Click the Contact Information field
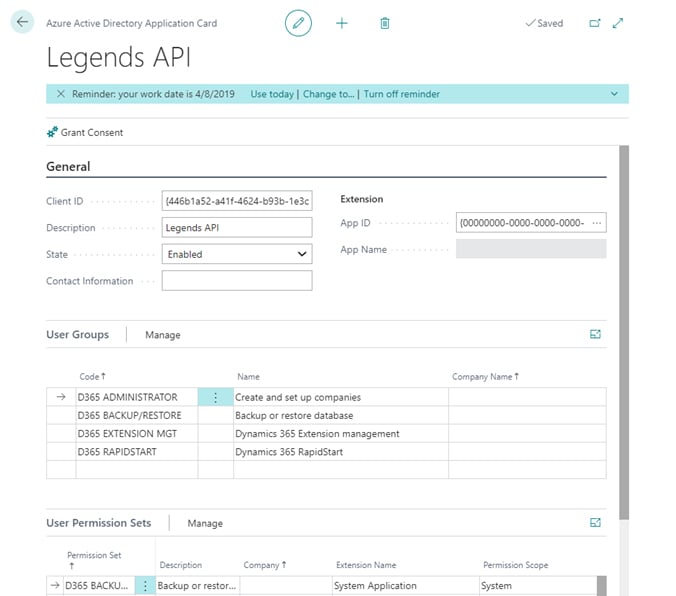The image size is (676, 596). [x=237, y=281]
